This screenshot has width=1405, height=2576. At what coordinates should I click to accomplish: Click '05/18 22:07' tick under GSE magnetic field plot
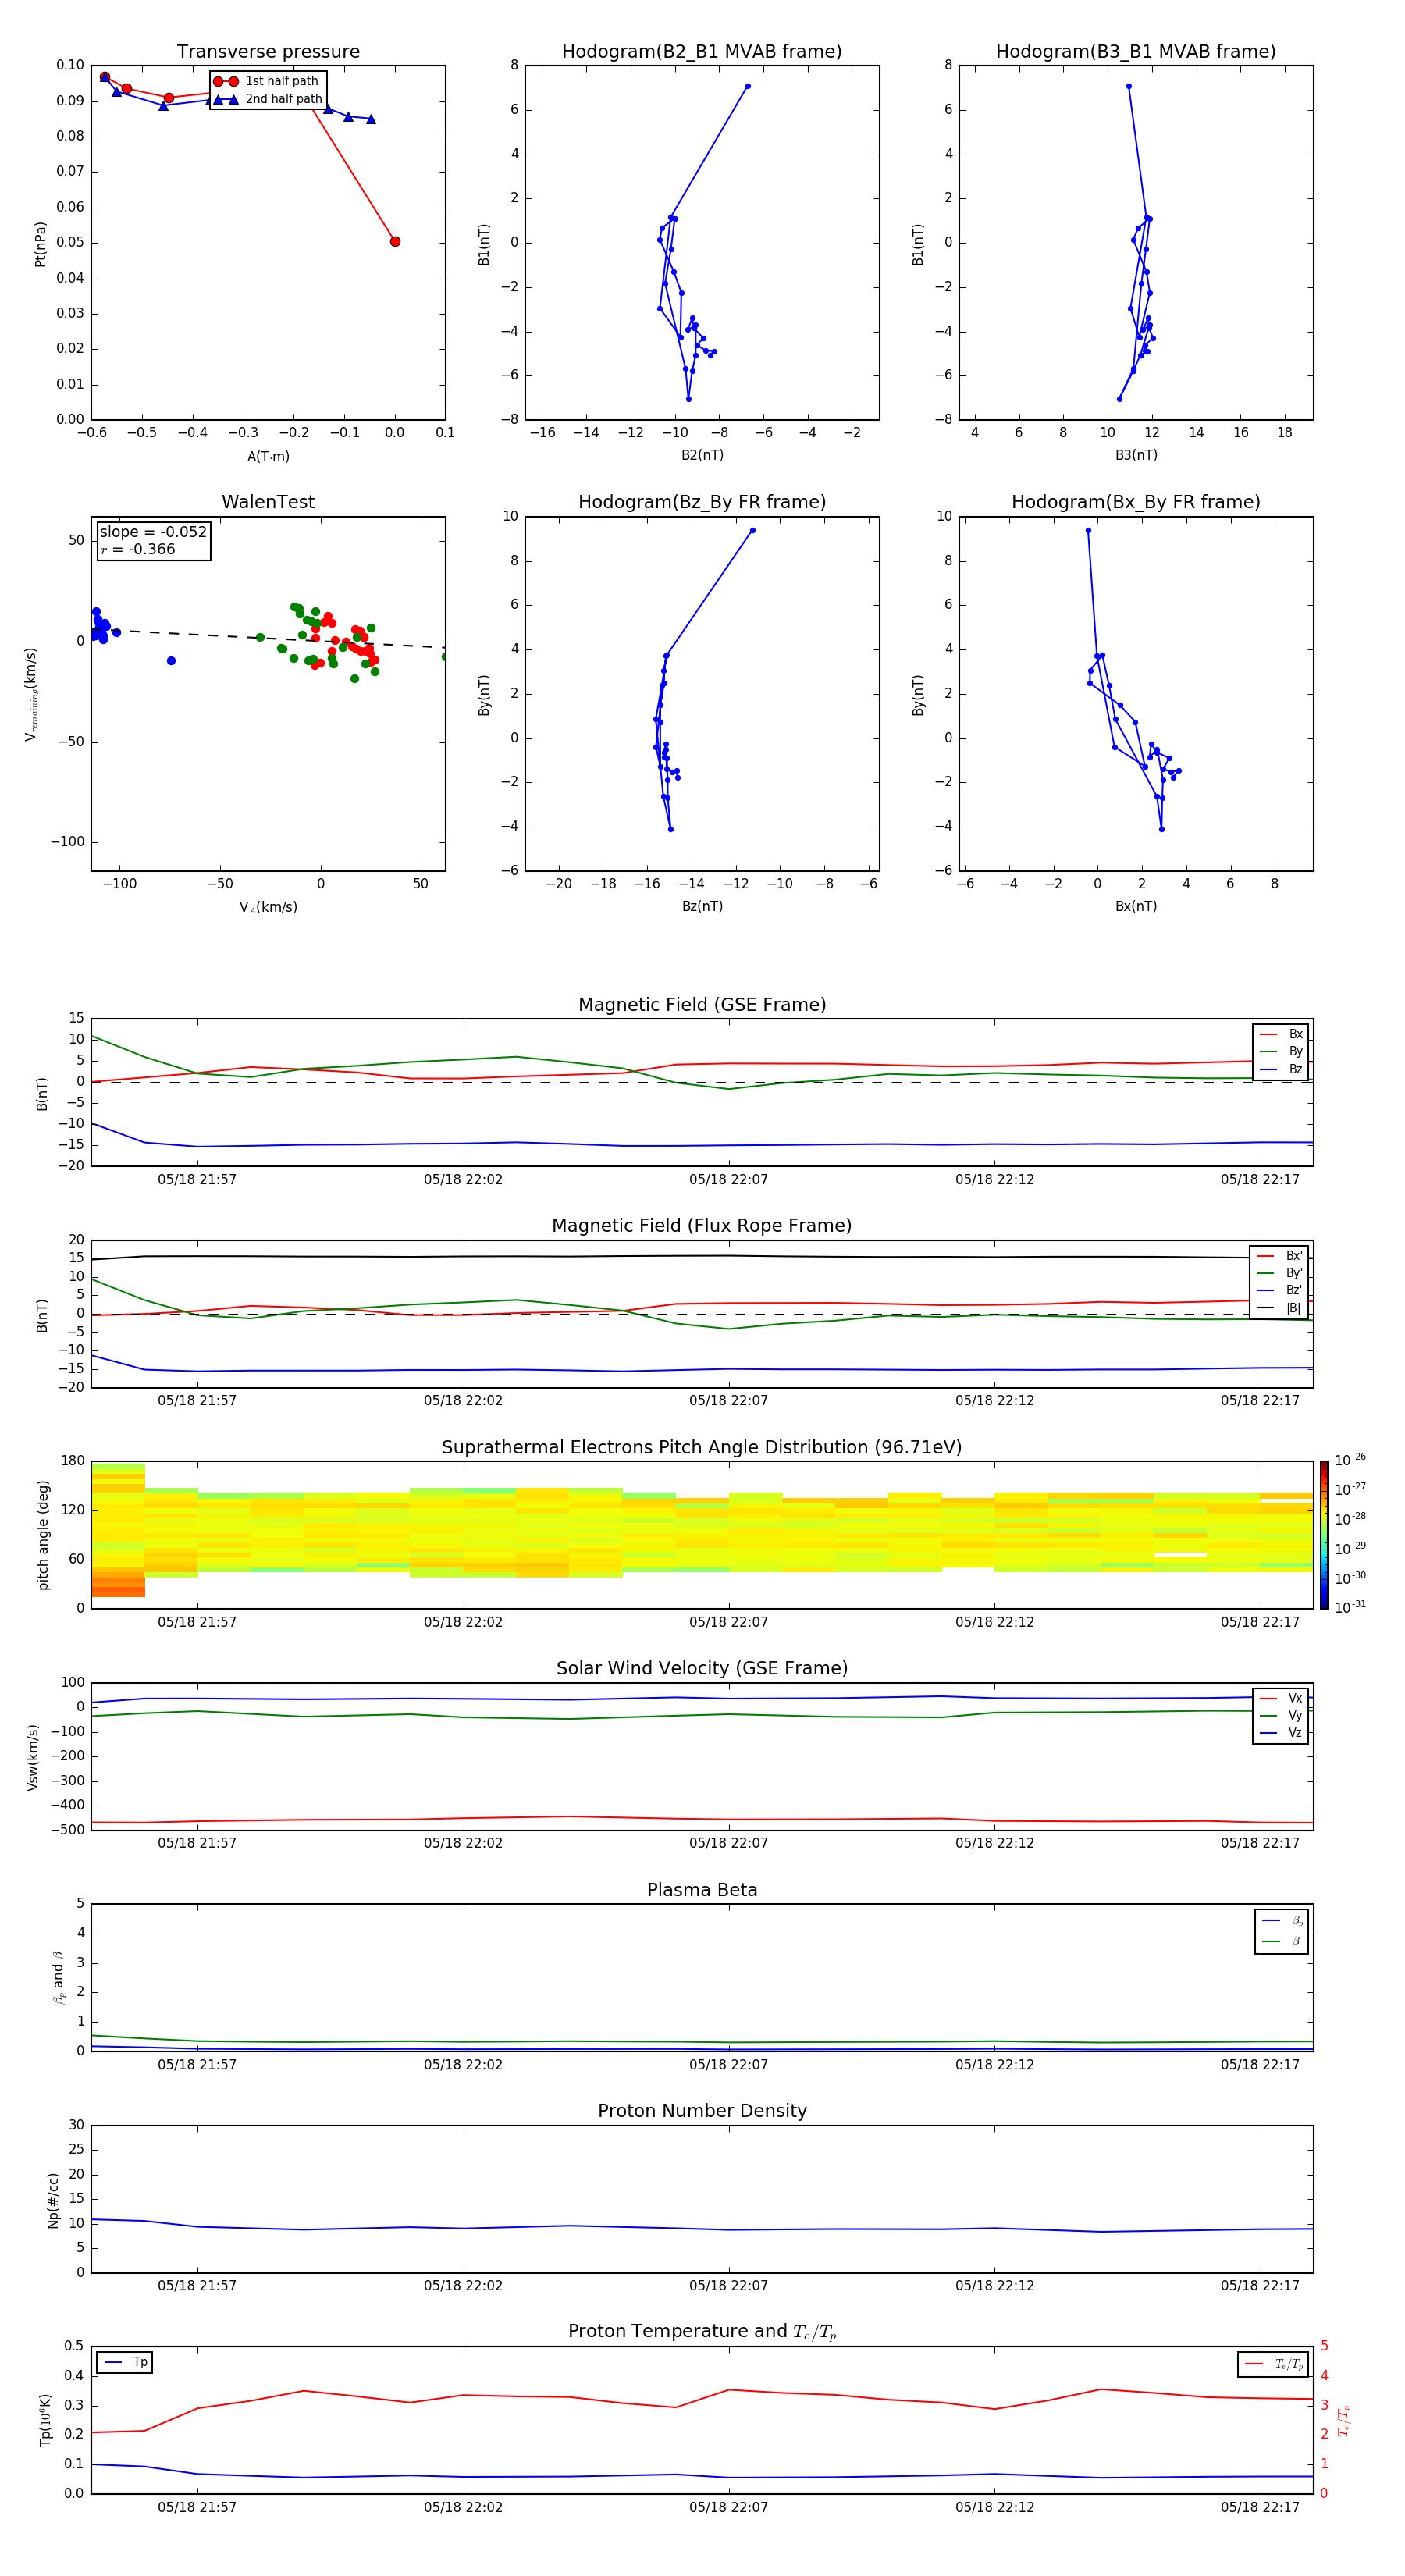click(x=728, y=1180)
